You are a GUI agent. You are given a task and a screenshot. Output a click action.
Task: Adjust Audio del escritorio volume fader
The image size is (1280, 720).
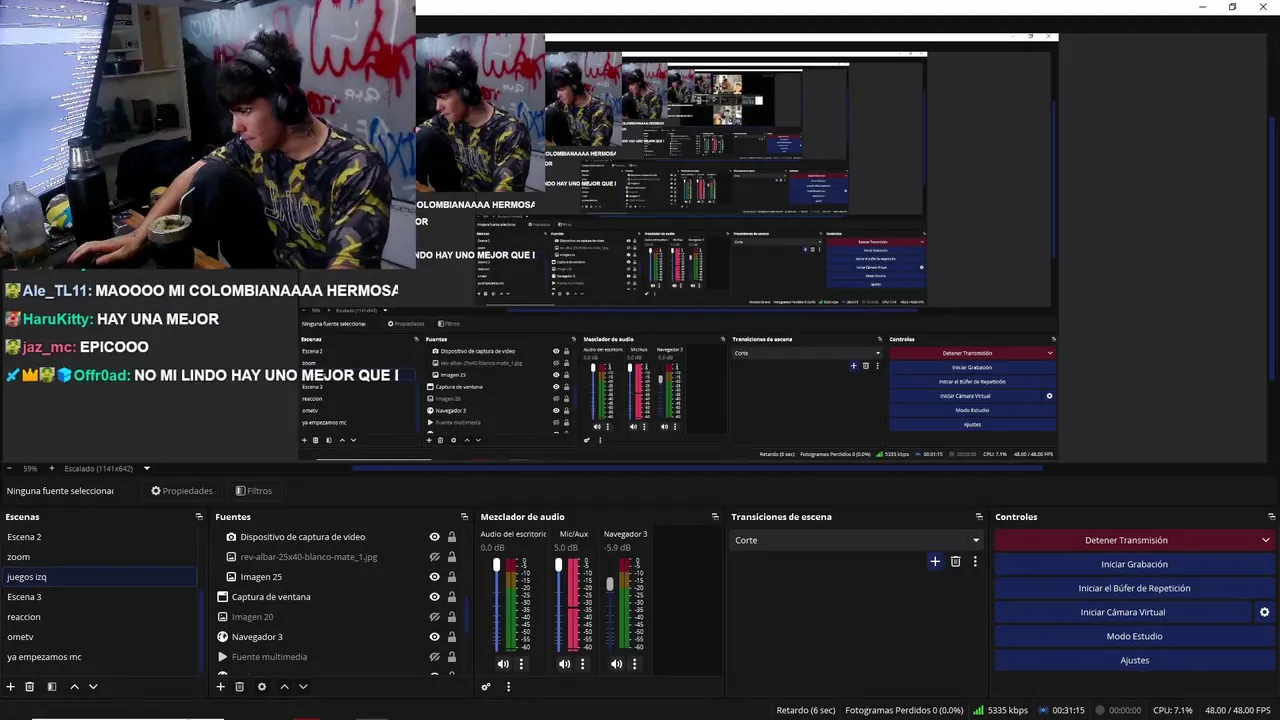tap(496, 566)
